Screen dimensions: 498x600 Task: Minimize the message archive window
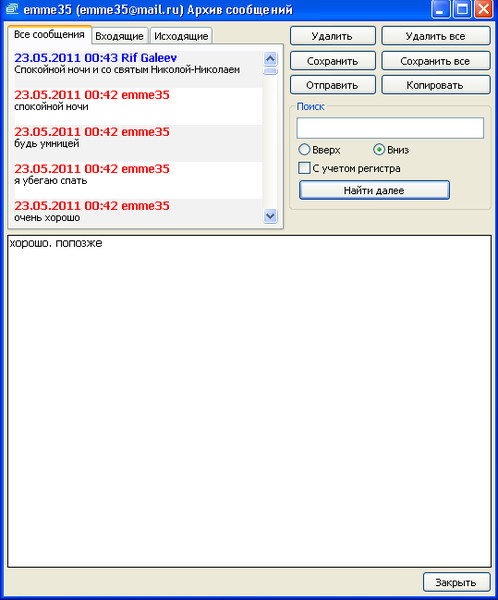[440, 9]
